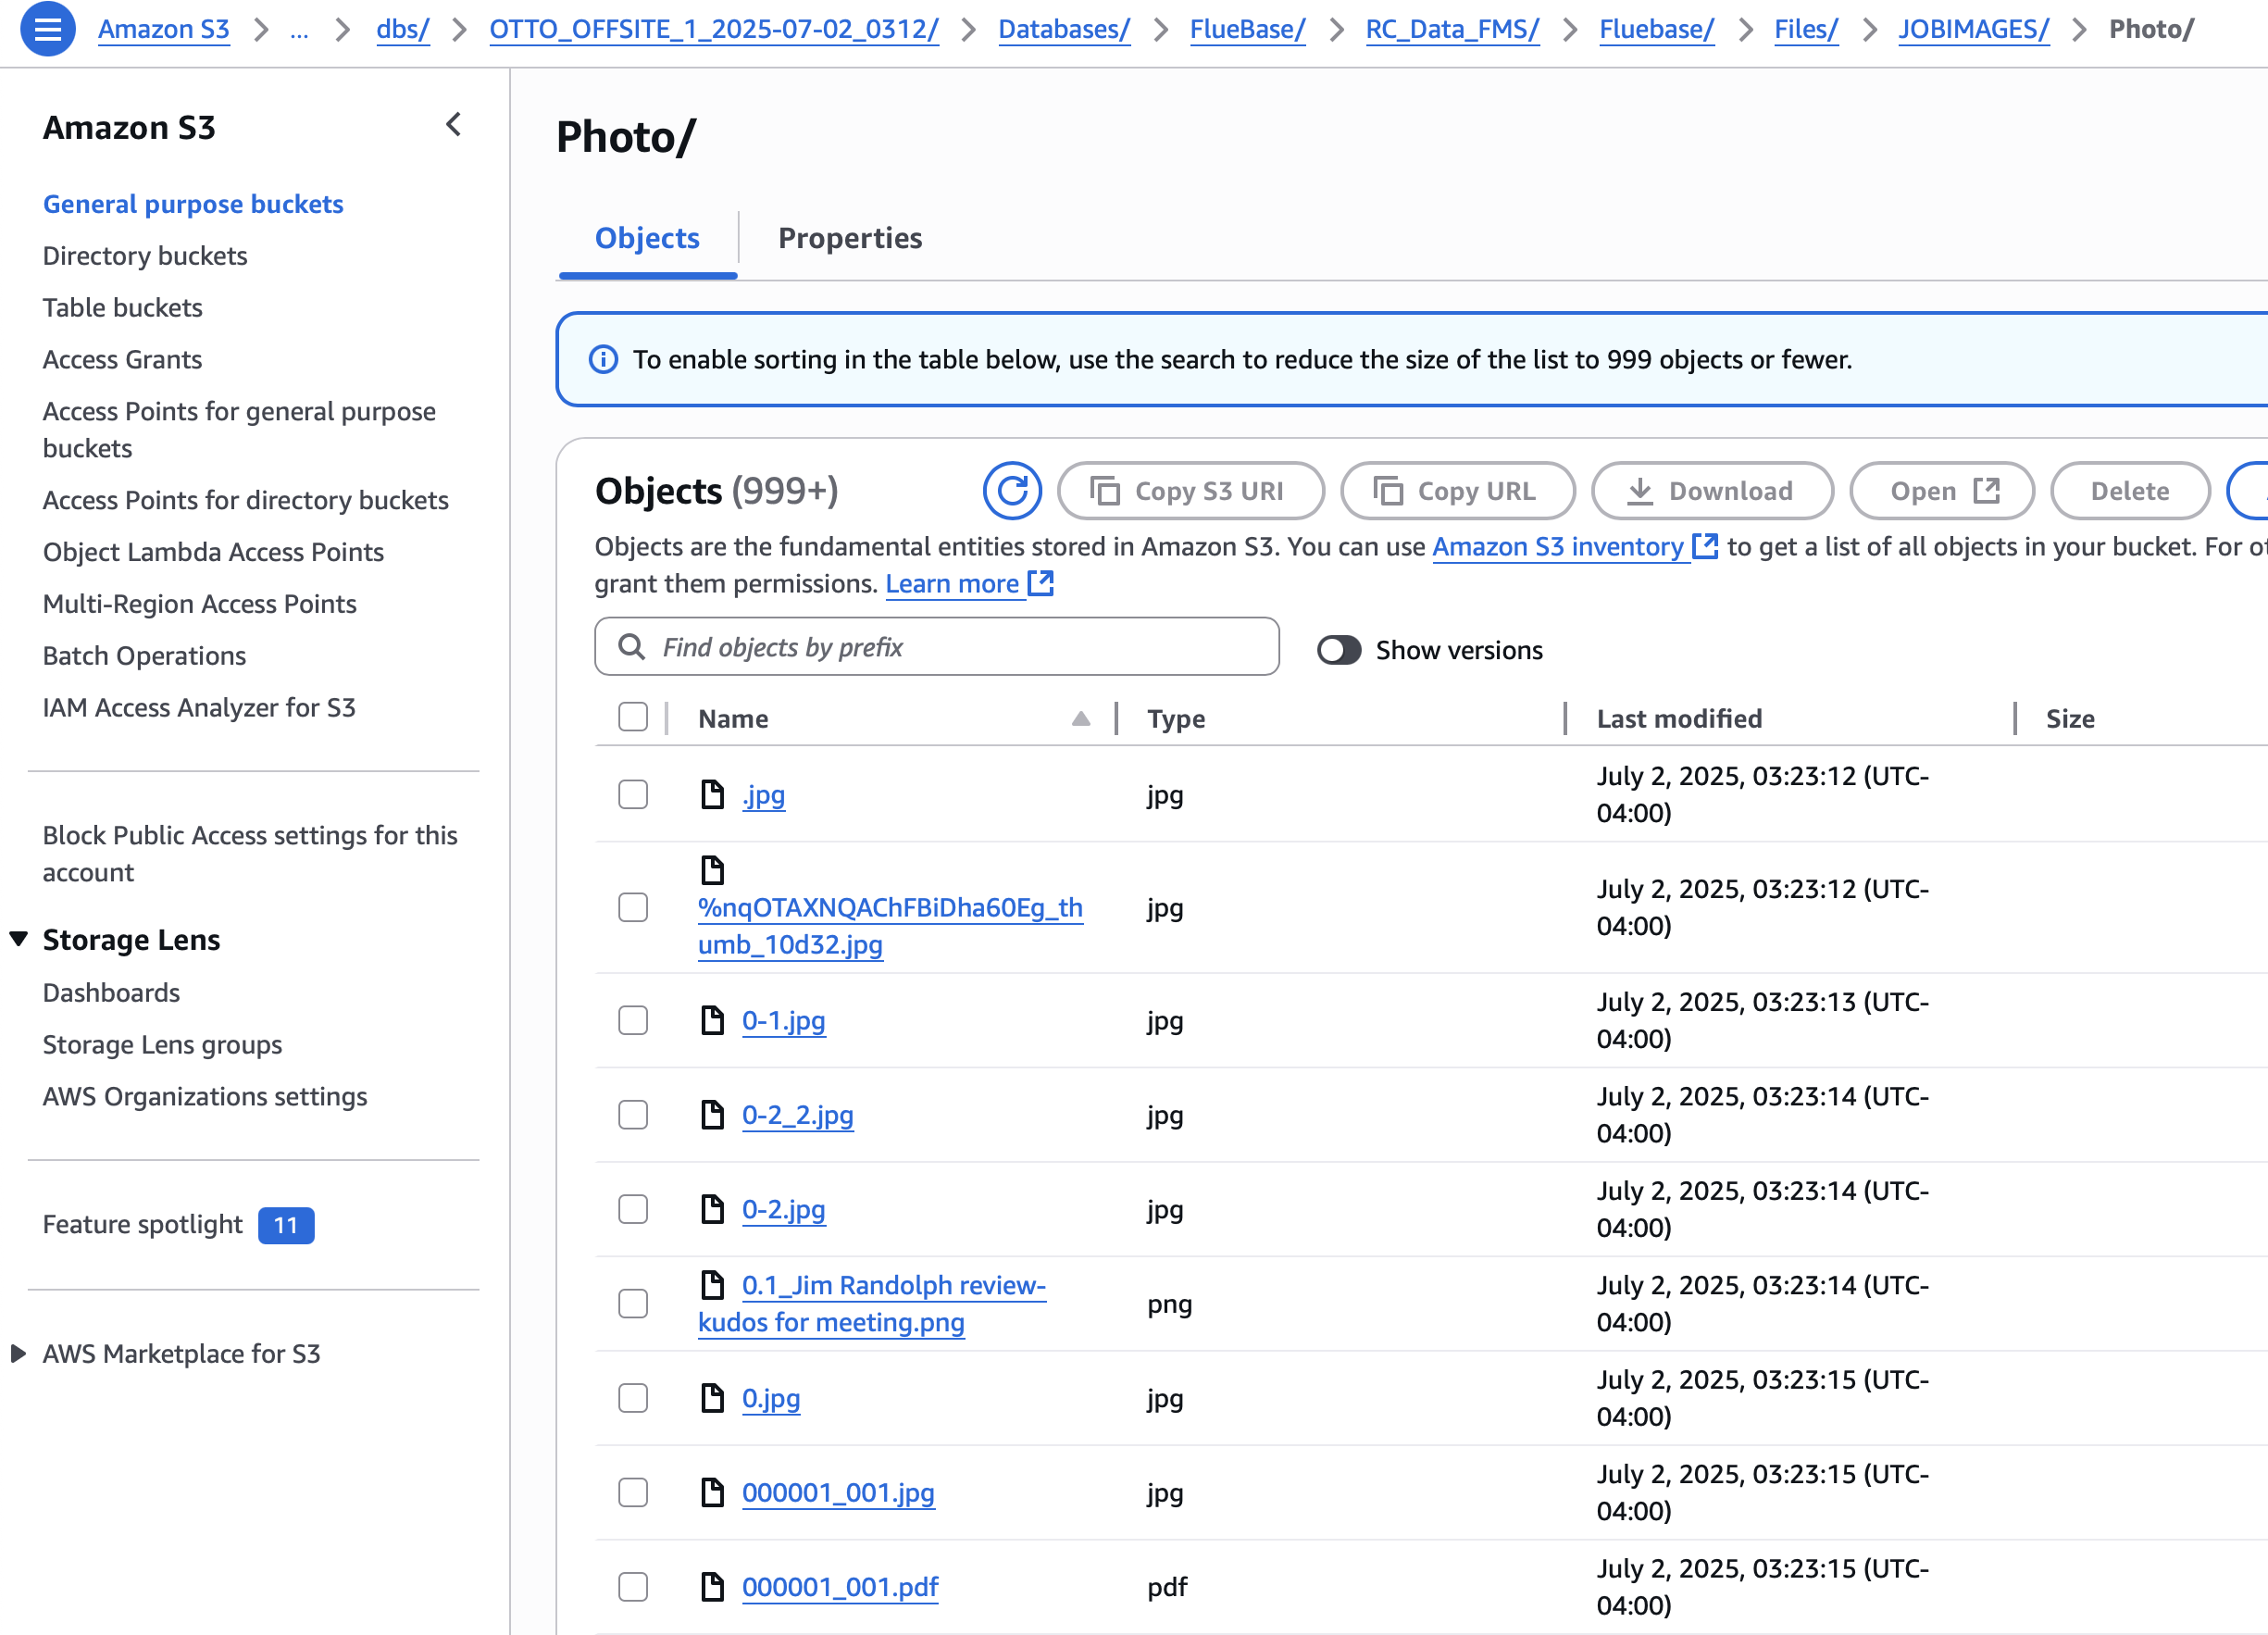2268x1635 pixels.
Task: Click the external-link icon beside Amazon S3 inventory
Action: [x=1705, y=546]
